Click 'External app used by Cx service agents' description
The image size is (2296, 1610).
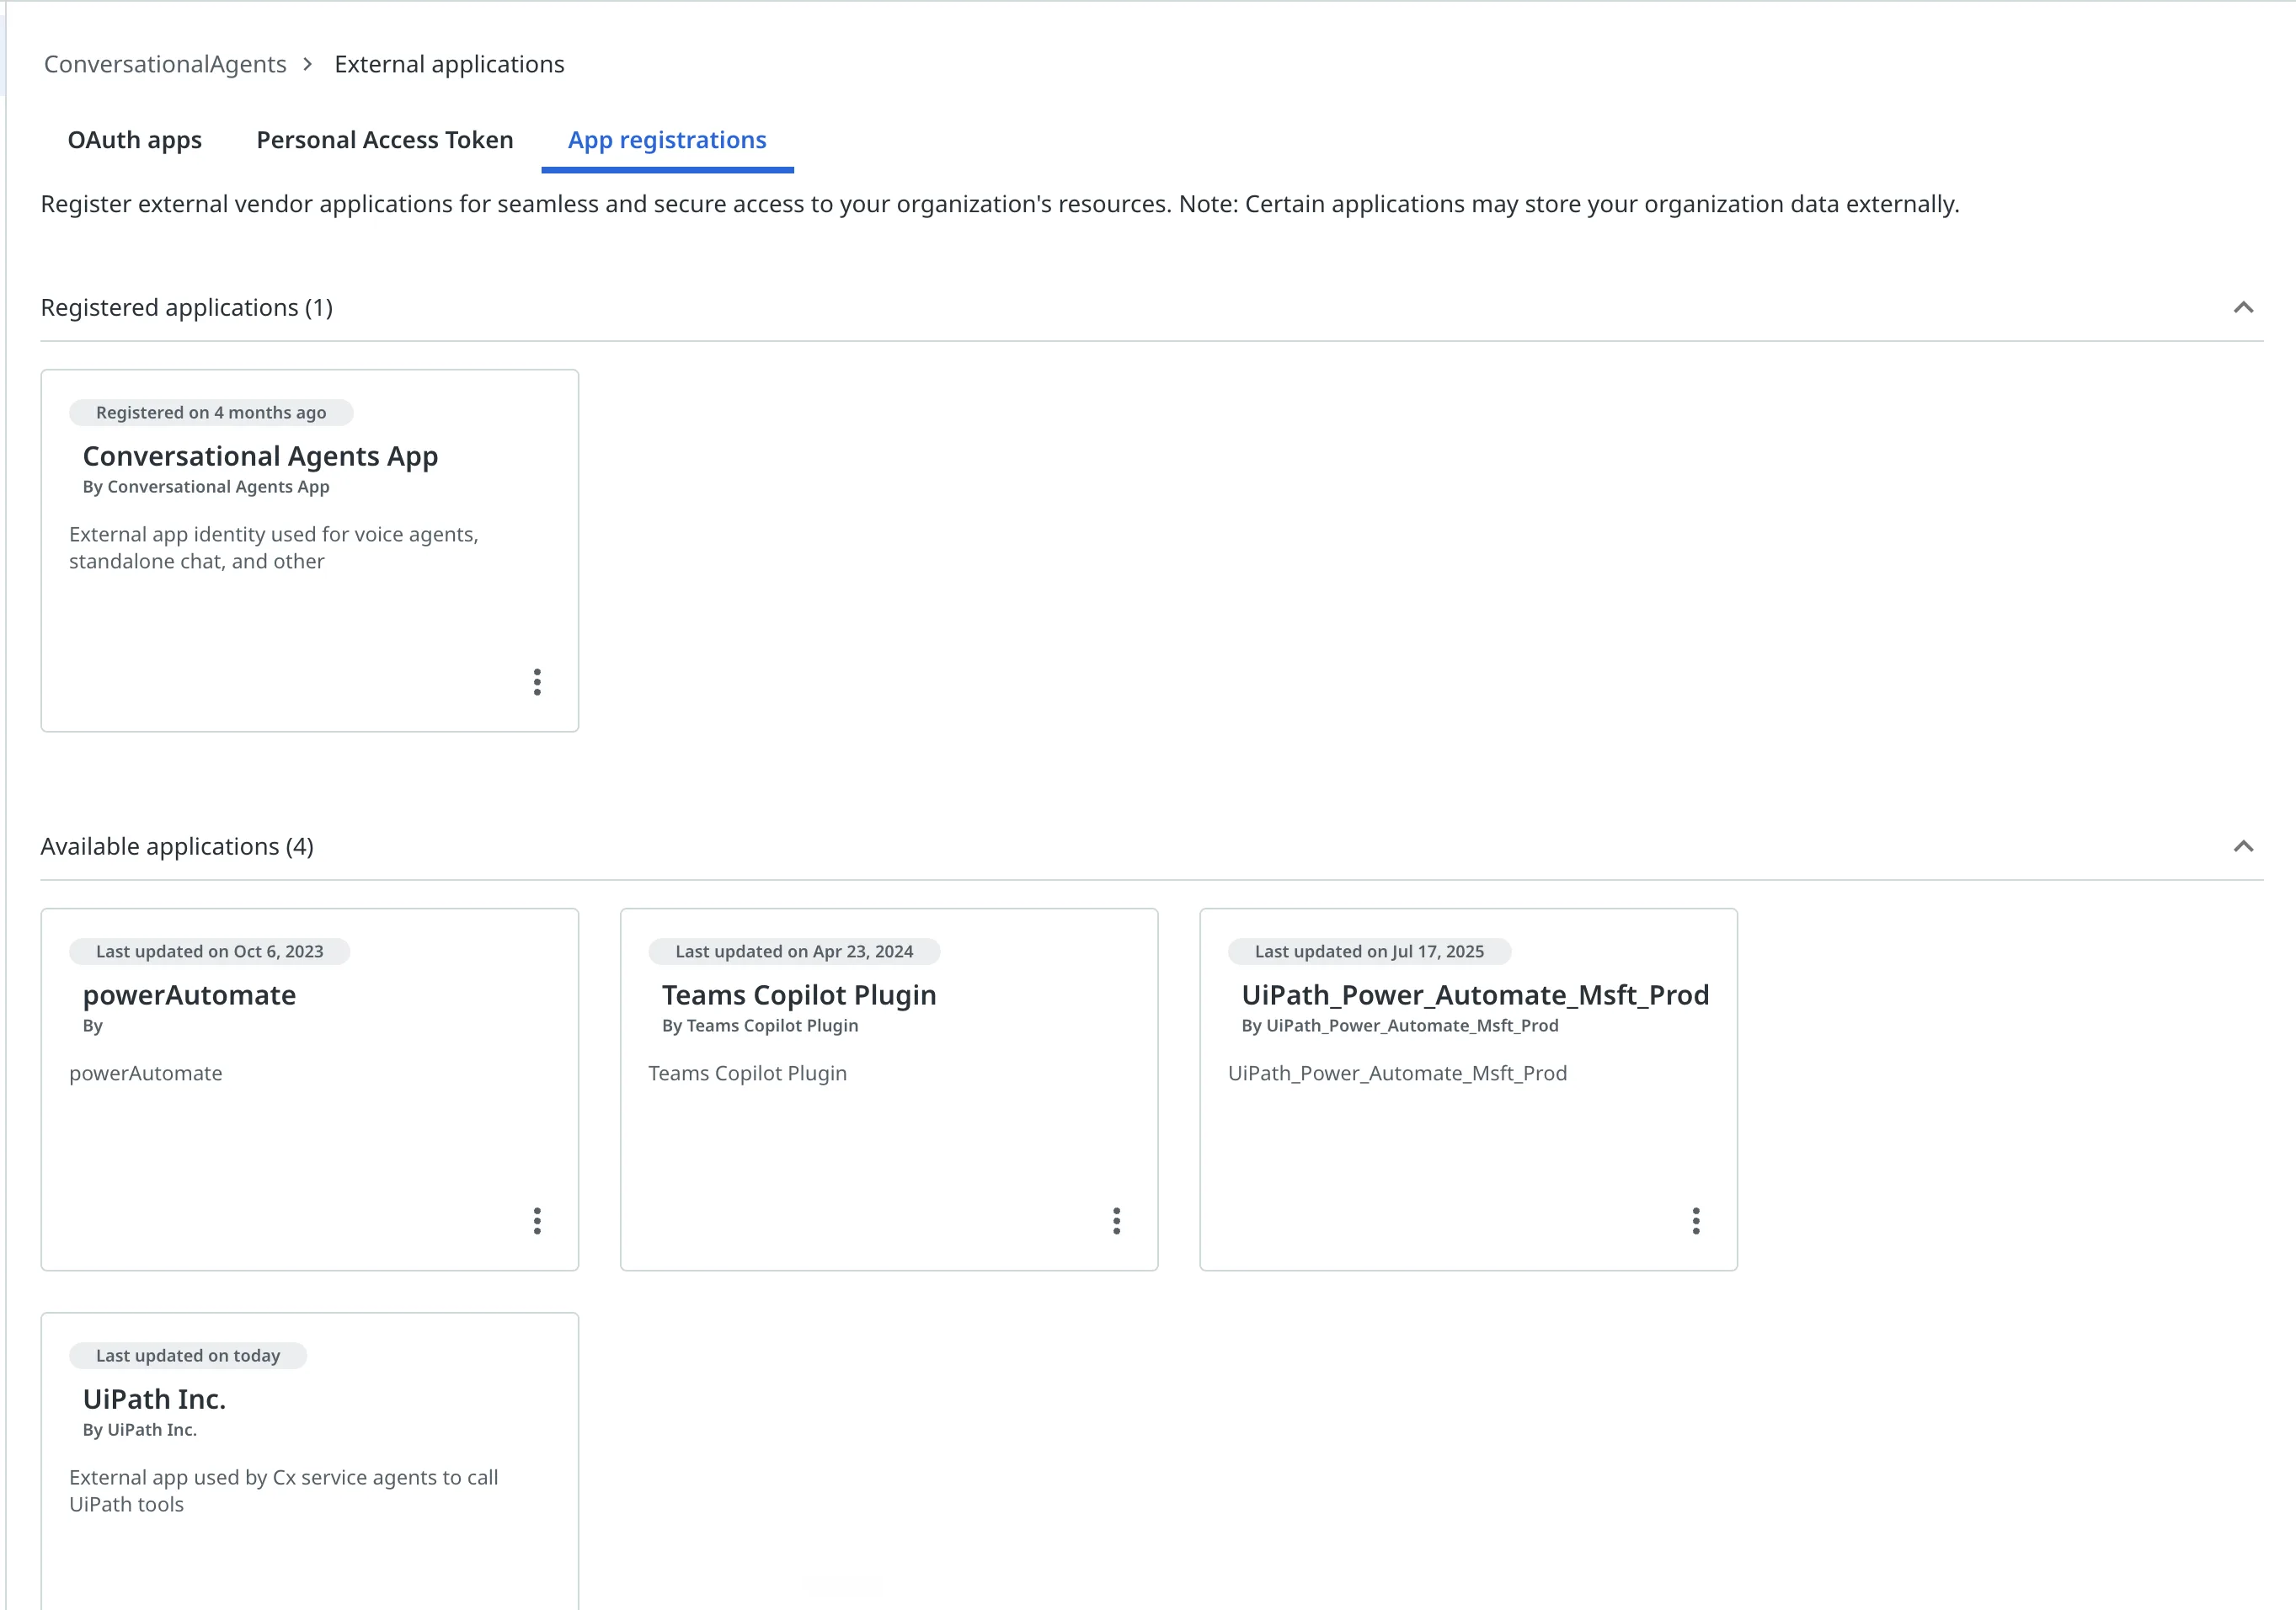point(284,1491)
